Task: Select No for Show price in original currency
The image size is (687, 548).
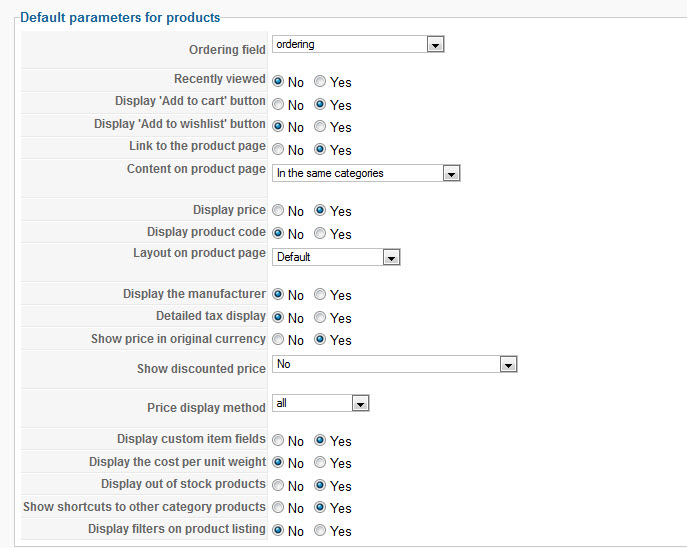Action: pyautogui.click(x=278, y=340)
